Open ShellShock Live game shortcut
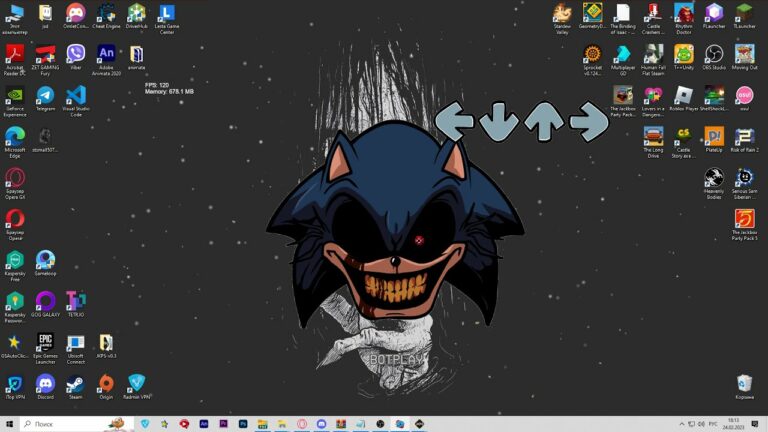The width and height of the screenshot is (768, 432). point(714,99)
